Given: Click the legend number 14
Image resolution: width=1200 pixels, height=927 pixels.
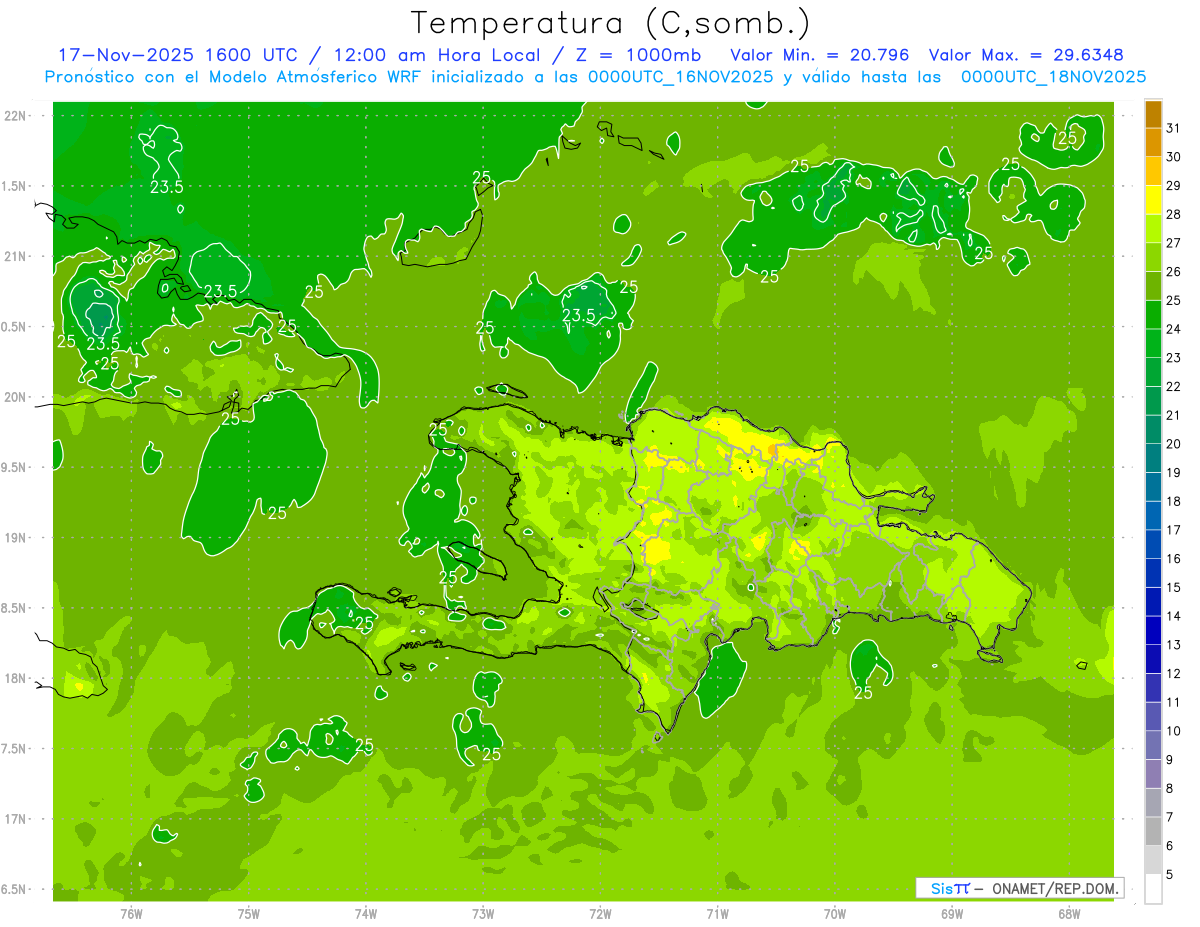Looking at the screenshot, I should coord(1173,616).
